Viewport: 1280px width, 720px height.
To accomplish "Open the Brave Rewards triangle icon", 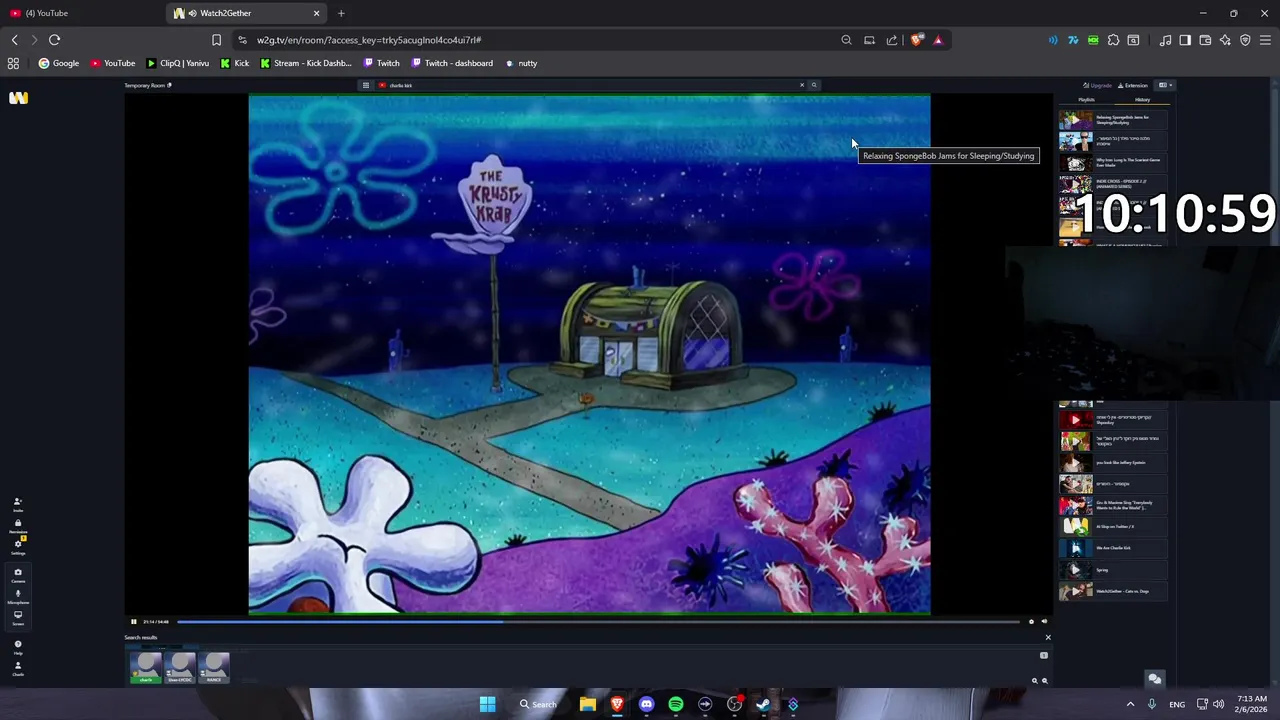I will point(938,40).
